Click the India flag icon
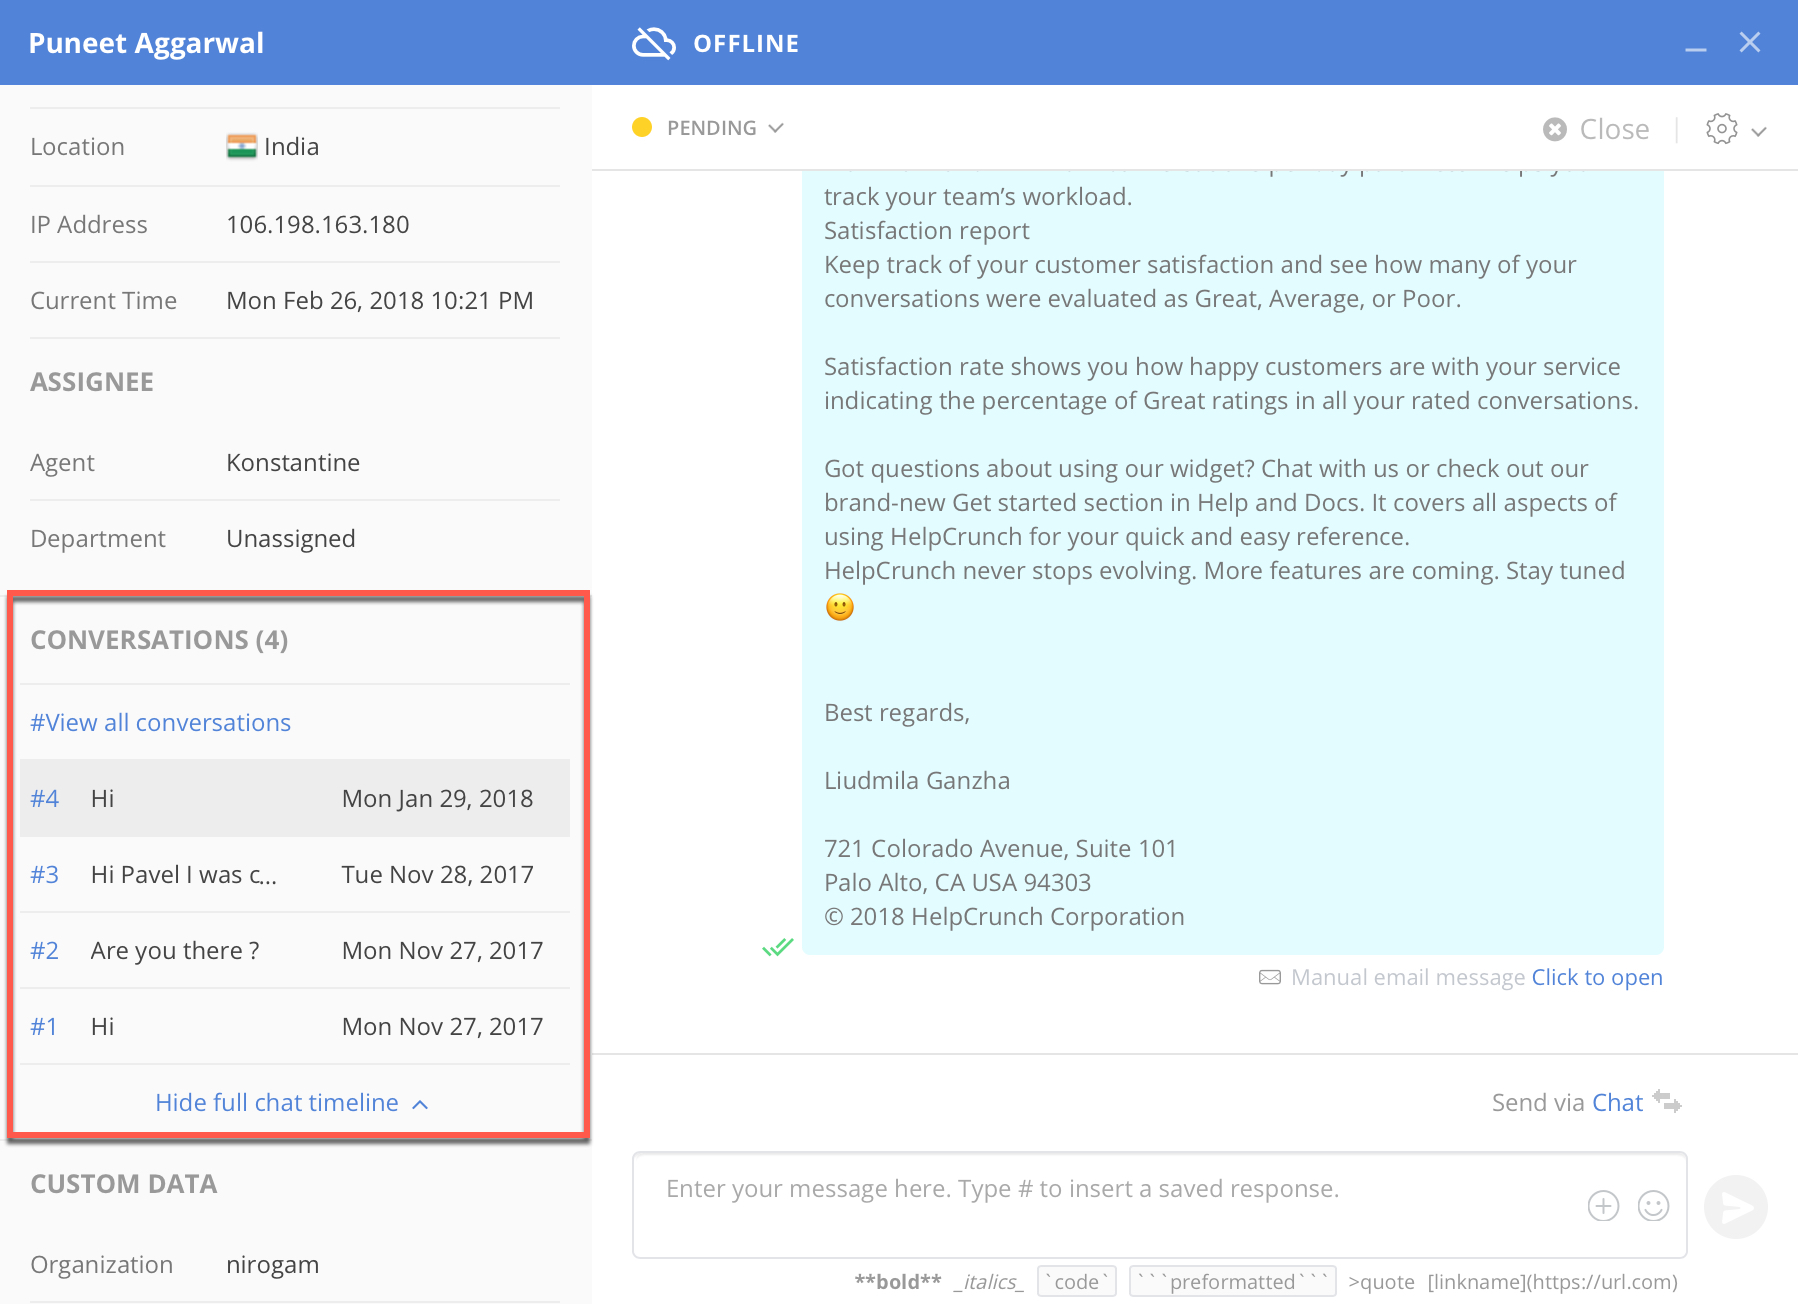 tap(241, 146)
